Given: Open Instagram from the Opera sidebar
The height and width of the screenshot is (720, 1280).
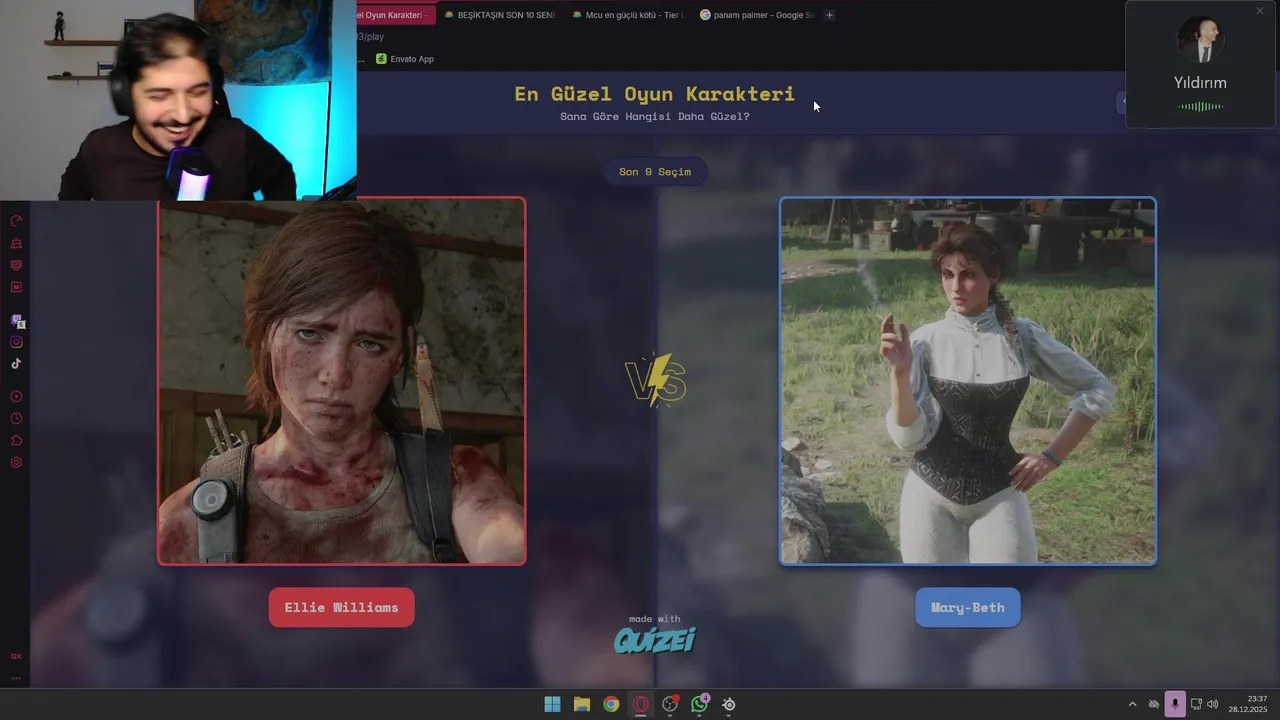Looking at the screenshot, I should tap(16, 342).
